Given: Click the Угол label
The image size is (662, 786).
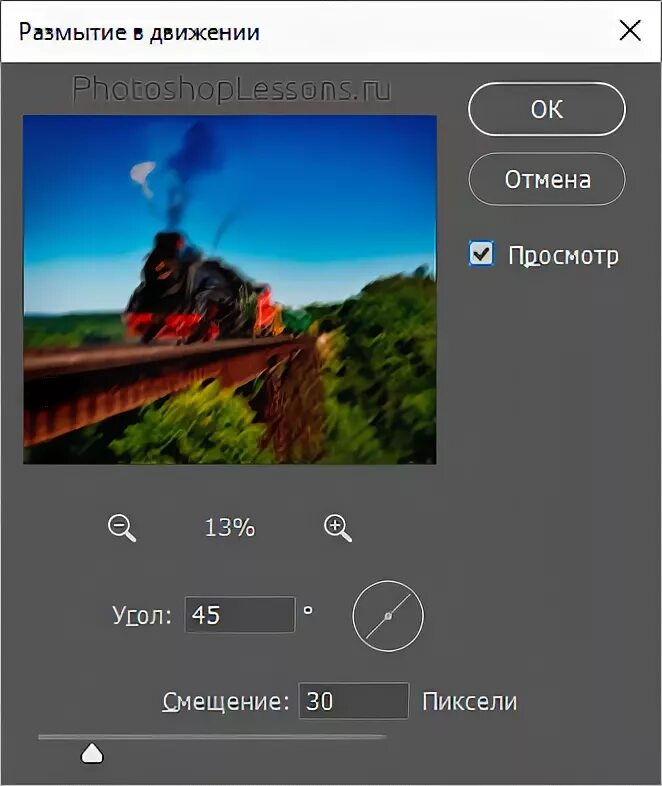Looking at the screenshot, I should click(142, 616).
